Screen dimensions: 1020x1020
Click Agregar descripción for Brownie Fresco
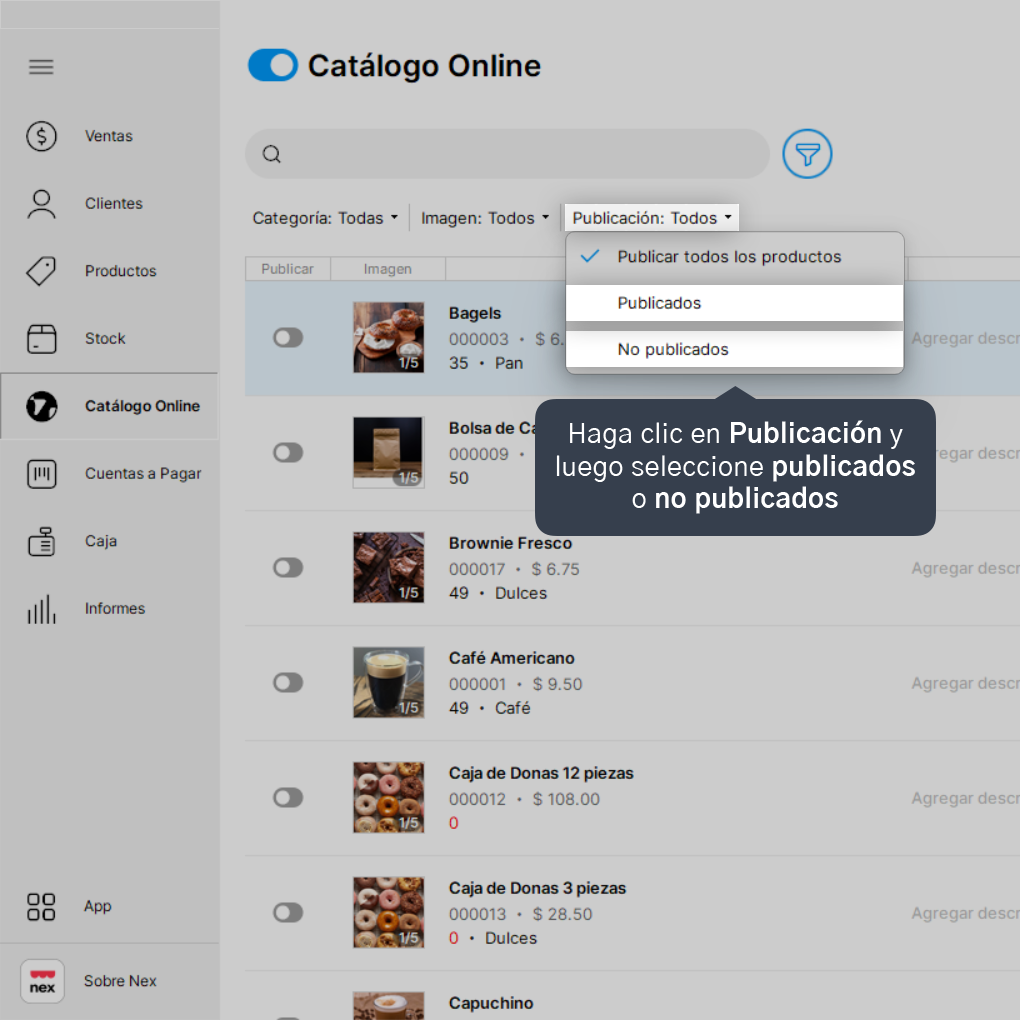point(965,569)
